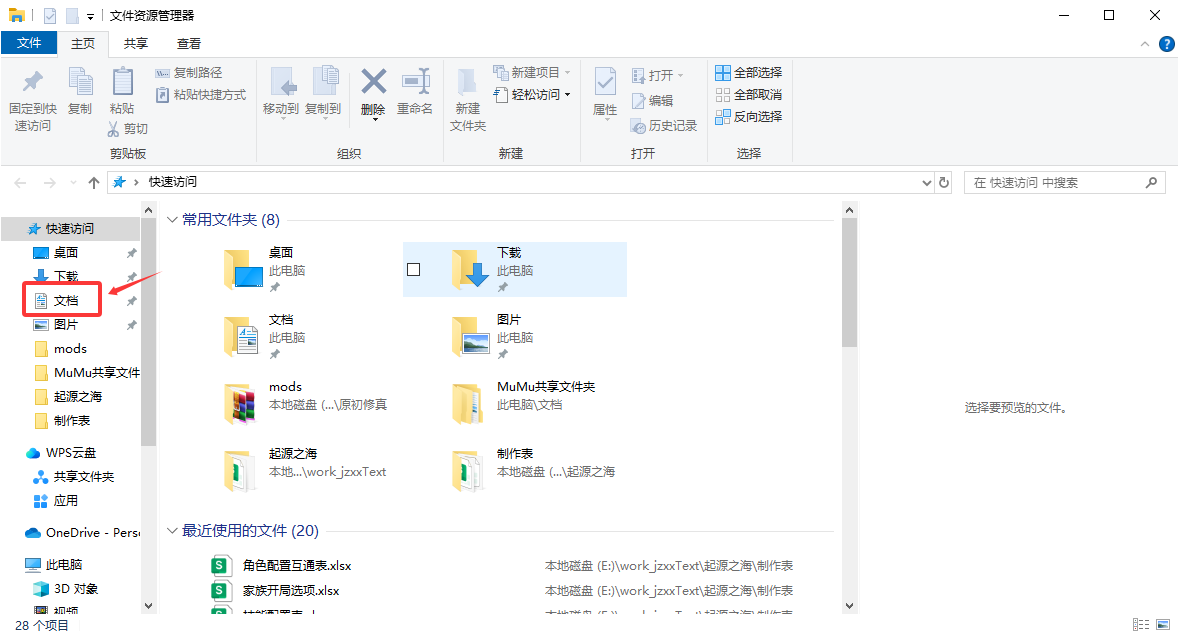Screen dimensions: 1179x638
Task: Switch to the View ribbon tab
Action: (x=189, y=44)
